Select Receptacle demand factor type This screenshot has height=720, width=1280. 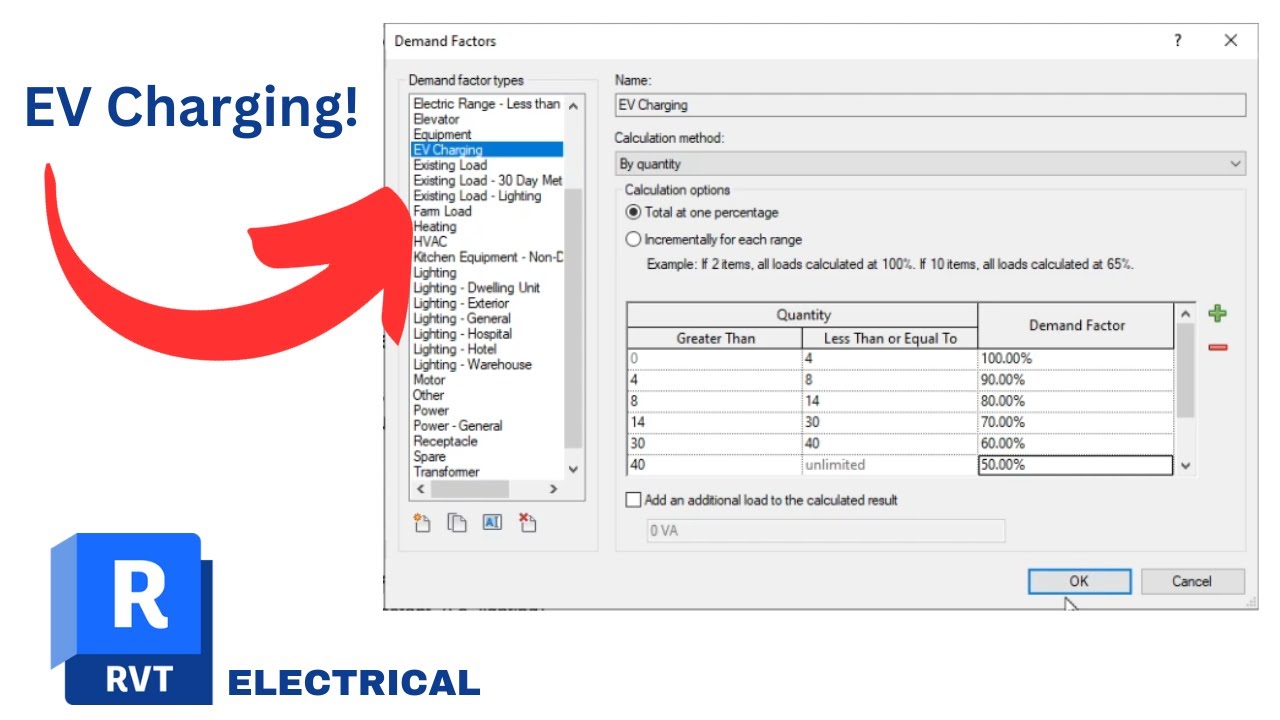click(445, 441)
